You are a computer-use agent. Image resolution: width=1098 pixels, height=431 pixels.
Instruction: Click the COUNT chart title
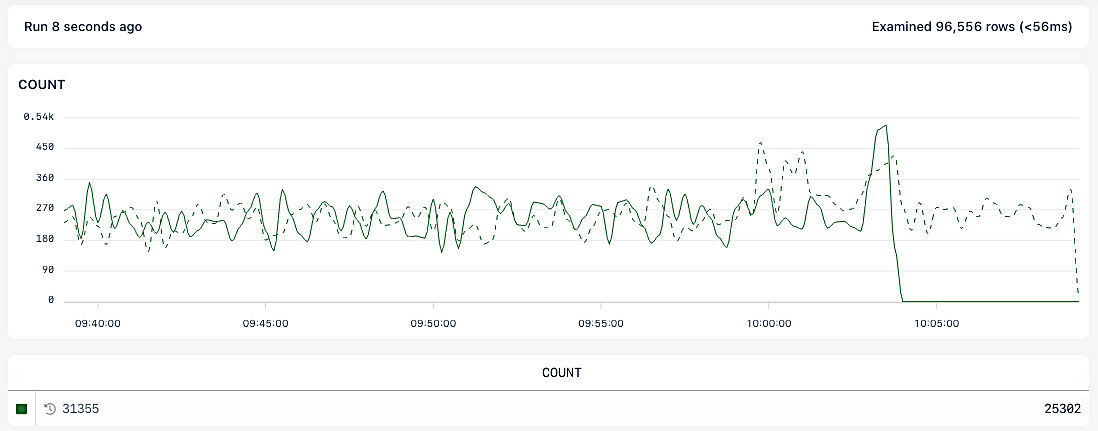tap(41, 85)
